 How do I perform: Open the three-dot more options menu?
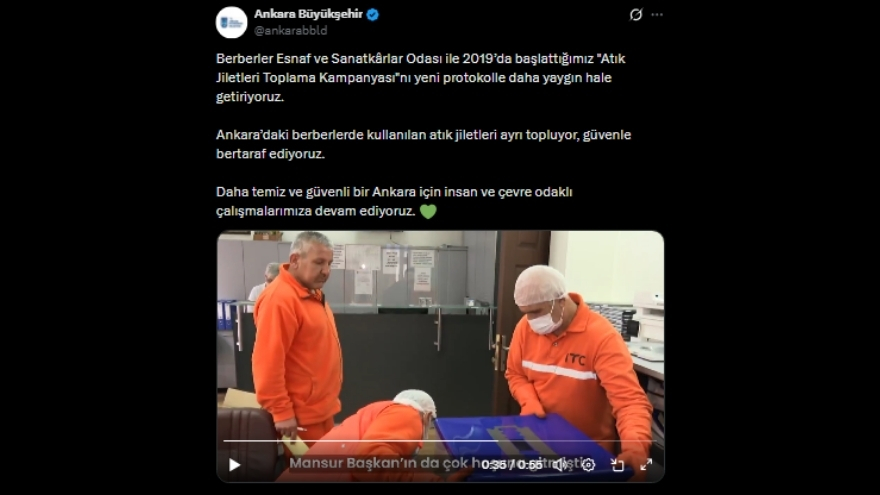(x=657, y=15)
